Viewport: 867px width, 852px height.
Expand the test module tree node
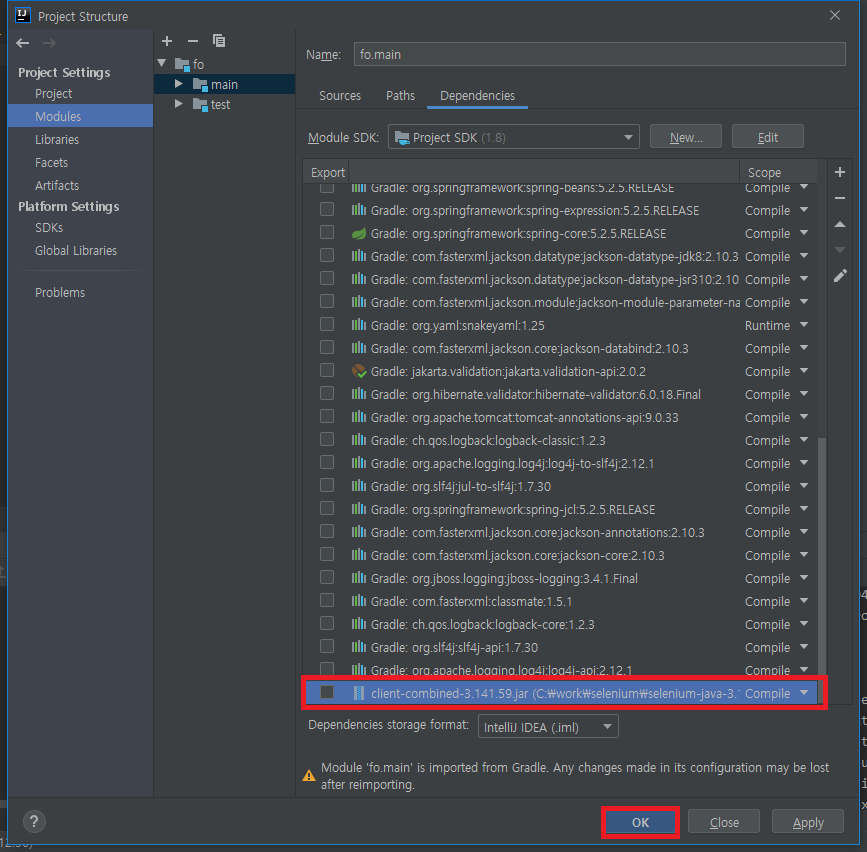point(179,104)
